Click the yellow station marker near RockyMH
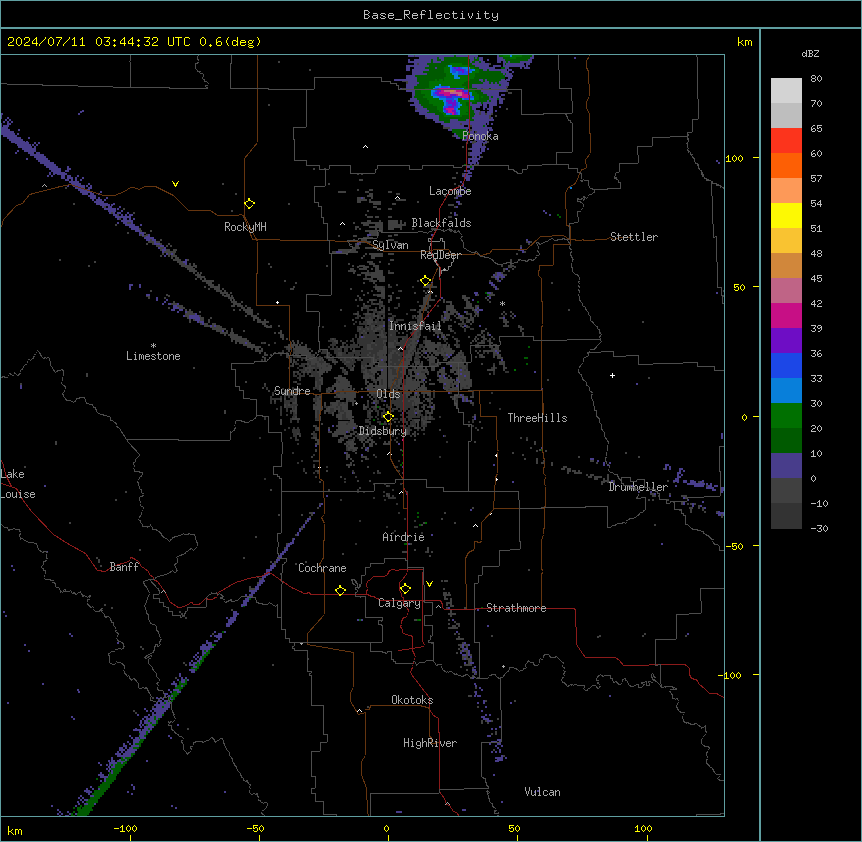 point(249,204)
